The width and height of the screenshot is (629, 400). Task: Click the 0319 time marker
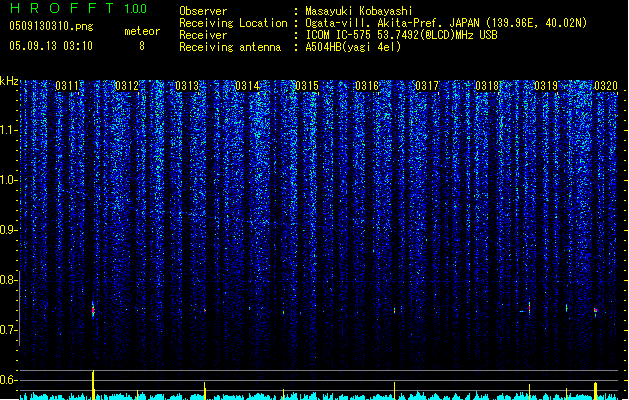pyautogui.click(x=546, y=86)
